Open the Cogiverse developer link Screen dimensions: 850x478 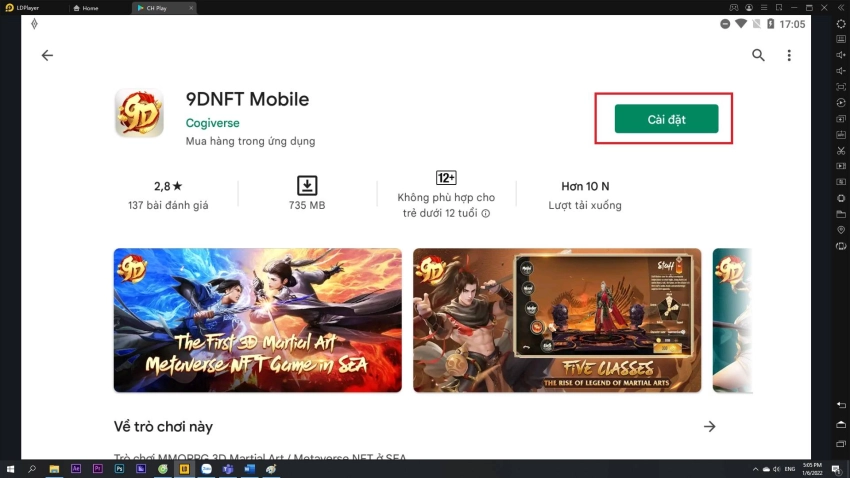coord(212,123)
